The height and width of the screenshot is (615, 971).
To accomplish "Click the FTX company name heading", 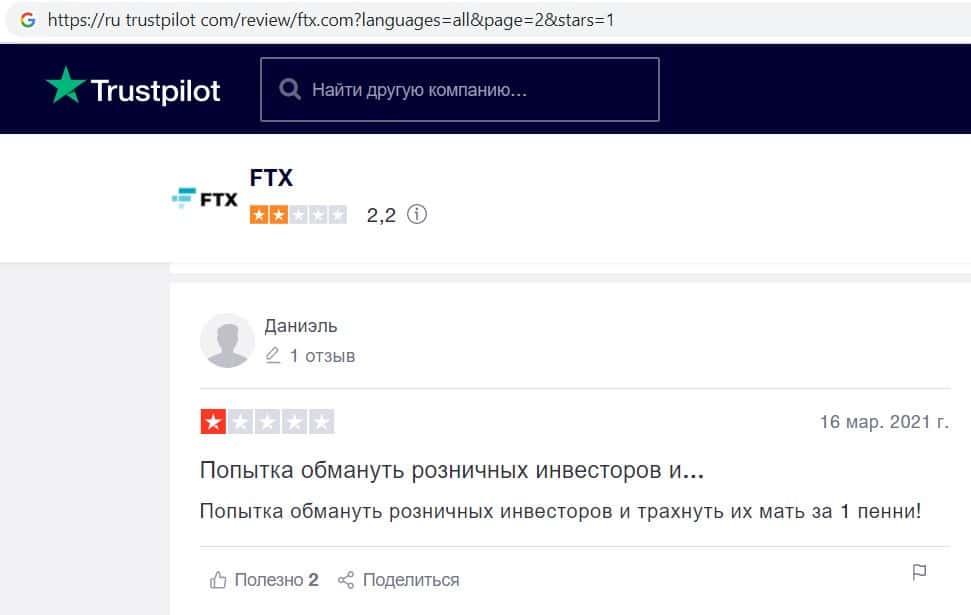I will tap(271, 178).
